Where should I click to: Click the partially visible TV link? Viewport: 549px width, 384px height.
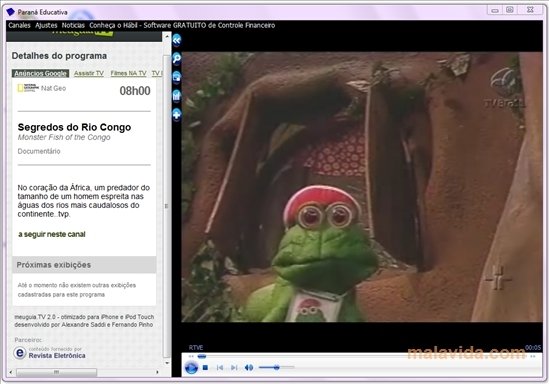click(157, 73)
